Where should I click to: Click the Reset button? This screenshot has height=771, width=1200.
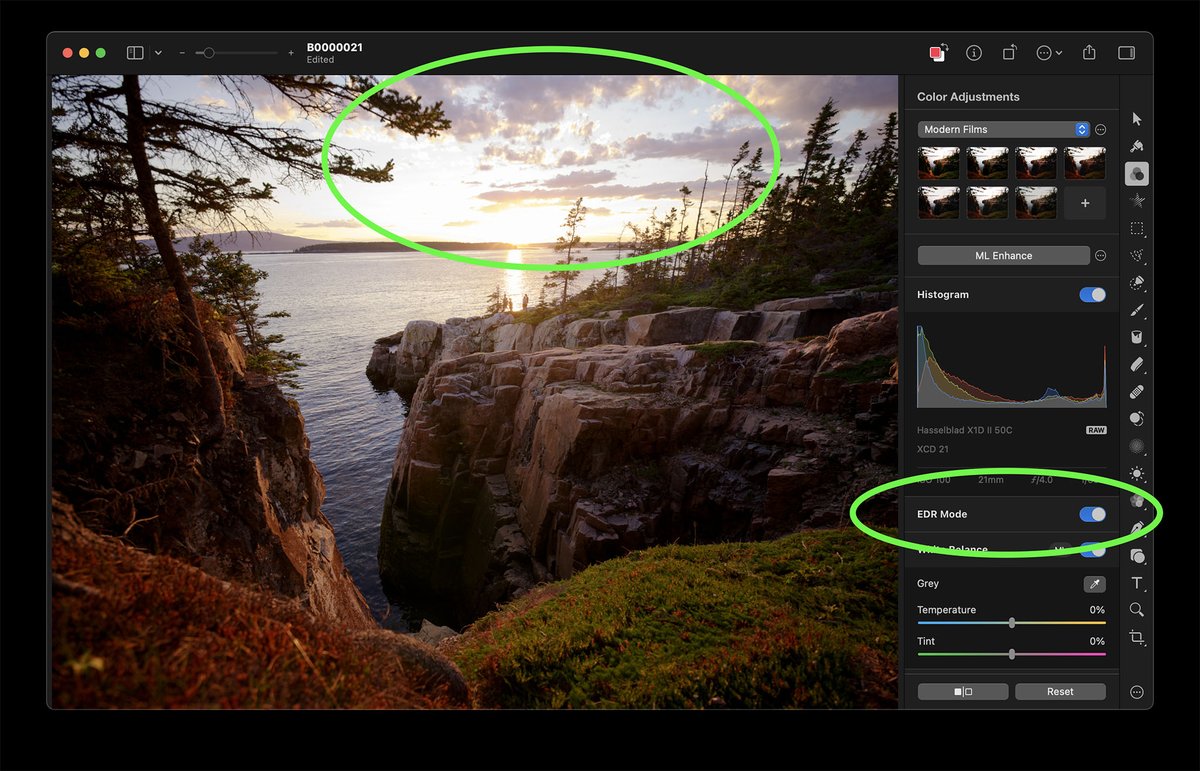pos(1060,690)
